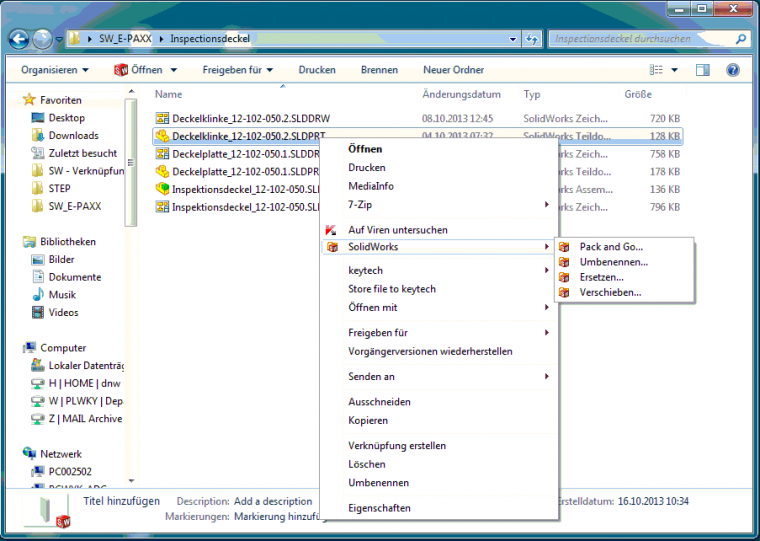The image size is (760, 541).
Task: Click the Musik note icon in the sidebar
Action: tap(38, 295)
